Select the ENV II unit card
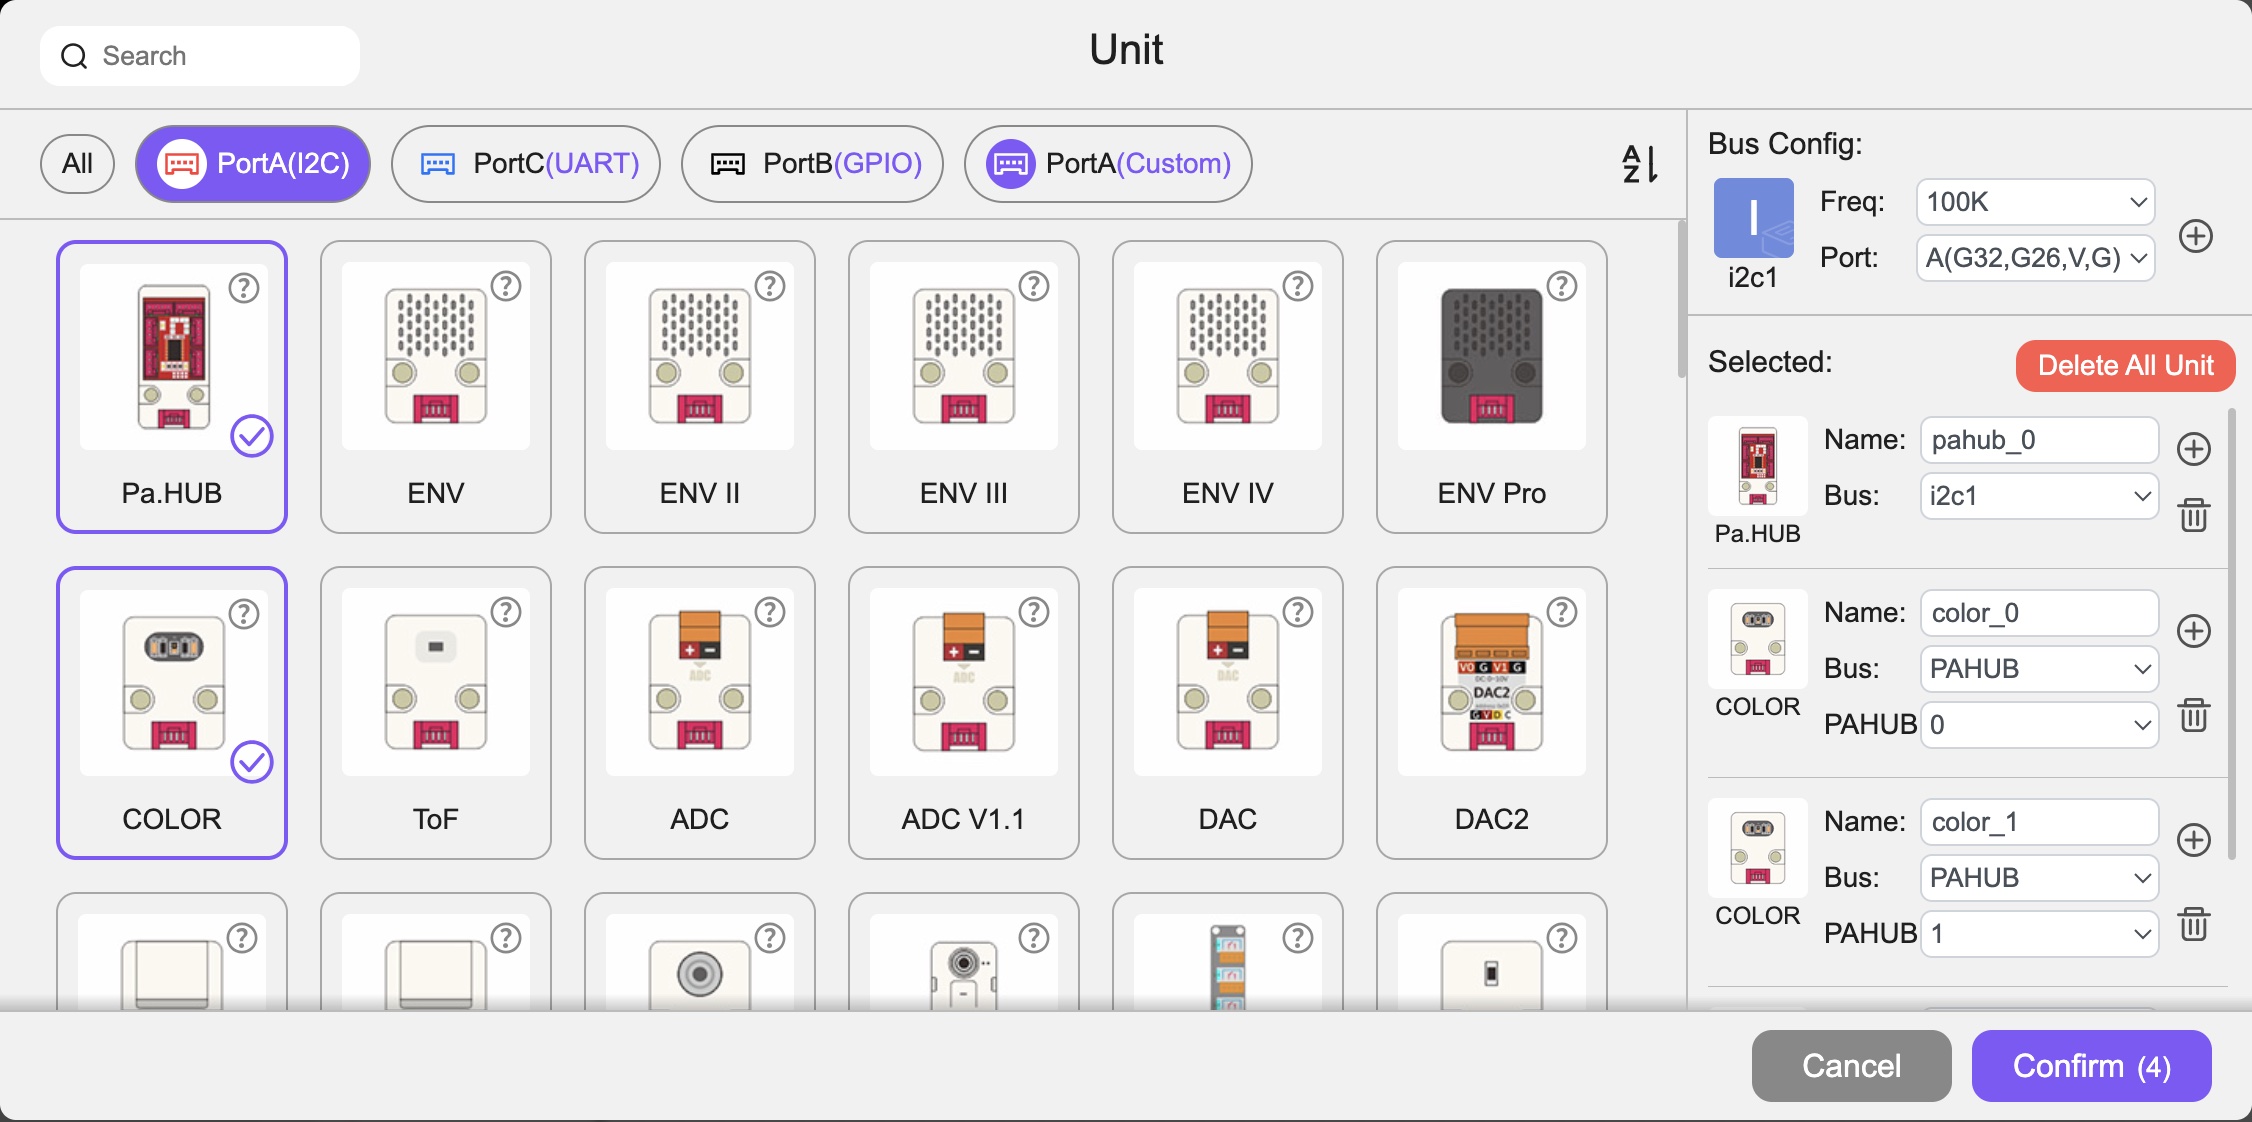The image size is (2252, 1122). coord(700,387)
